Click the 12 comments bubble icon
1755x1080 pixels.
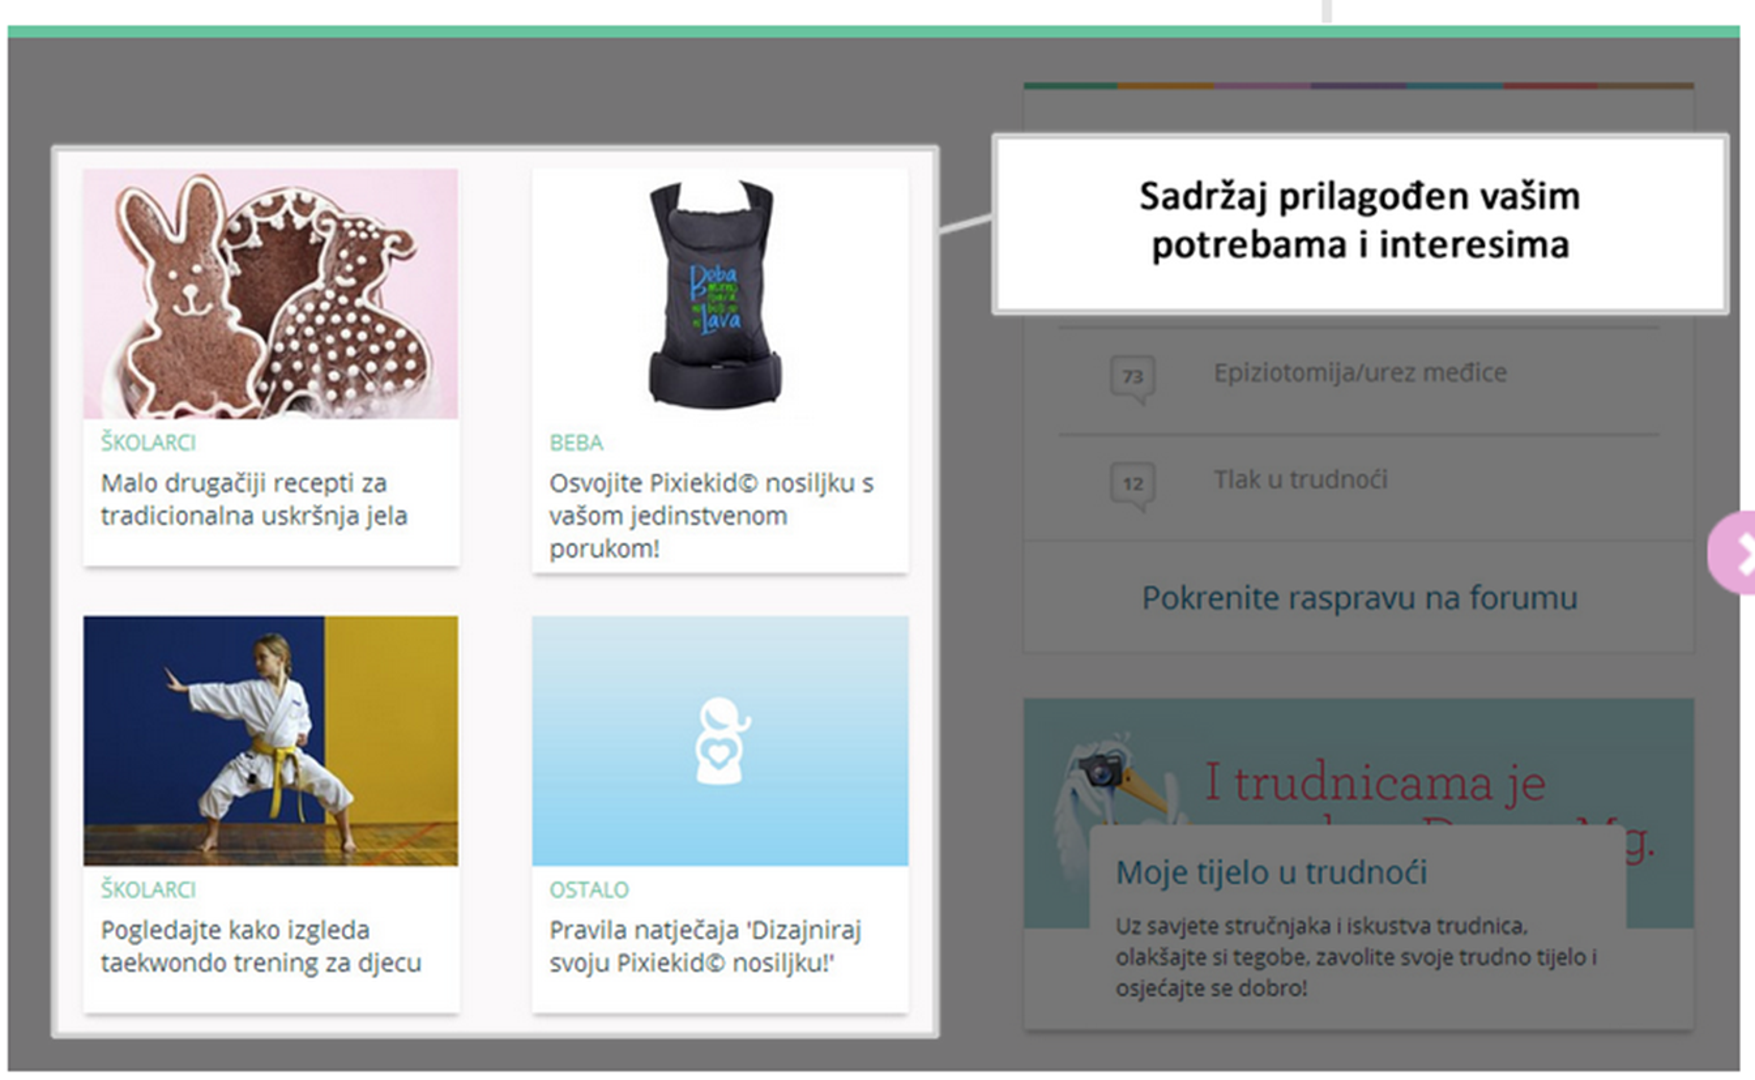[1132, 485]
